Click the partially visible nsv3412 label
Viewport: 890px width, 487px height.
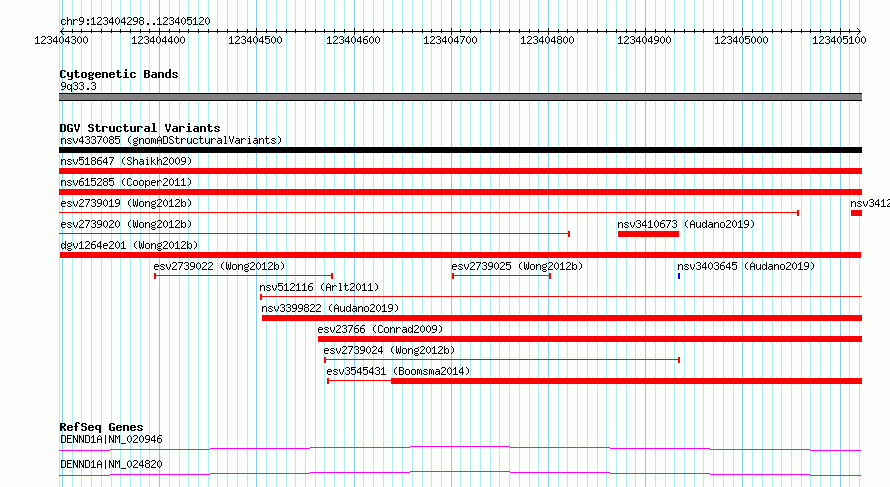870,203
